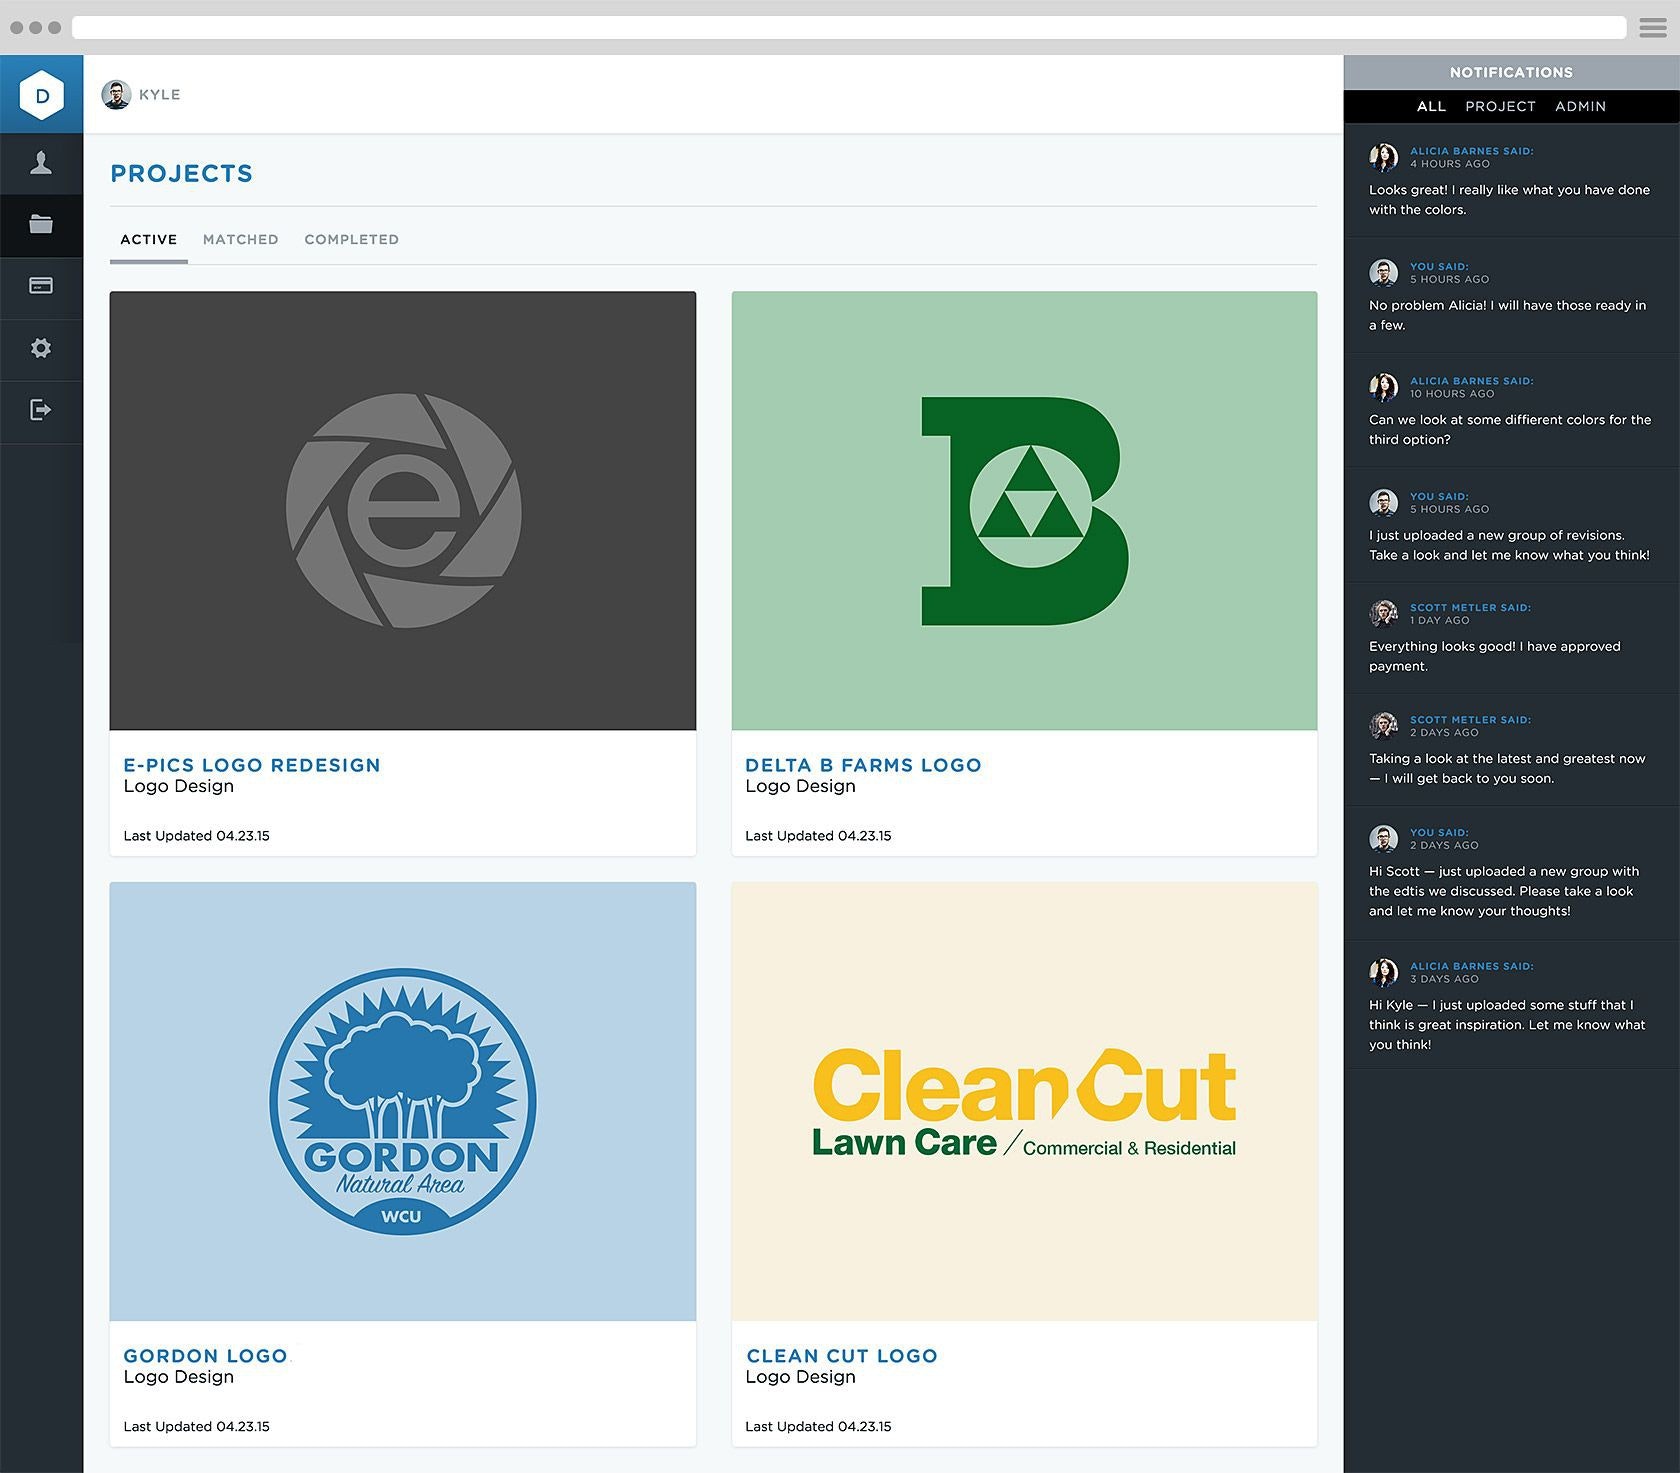This screenshot has height=1473, width=1680.
Task: Click 'Logo Design' under E-Pics Logo Redesign
Action: 179,786
